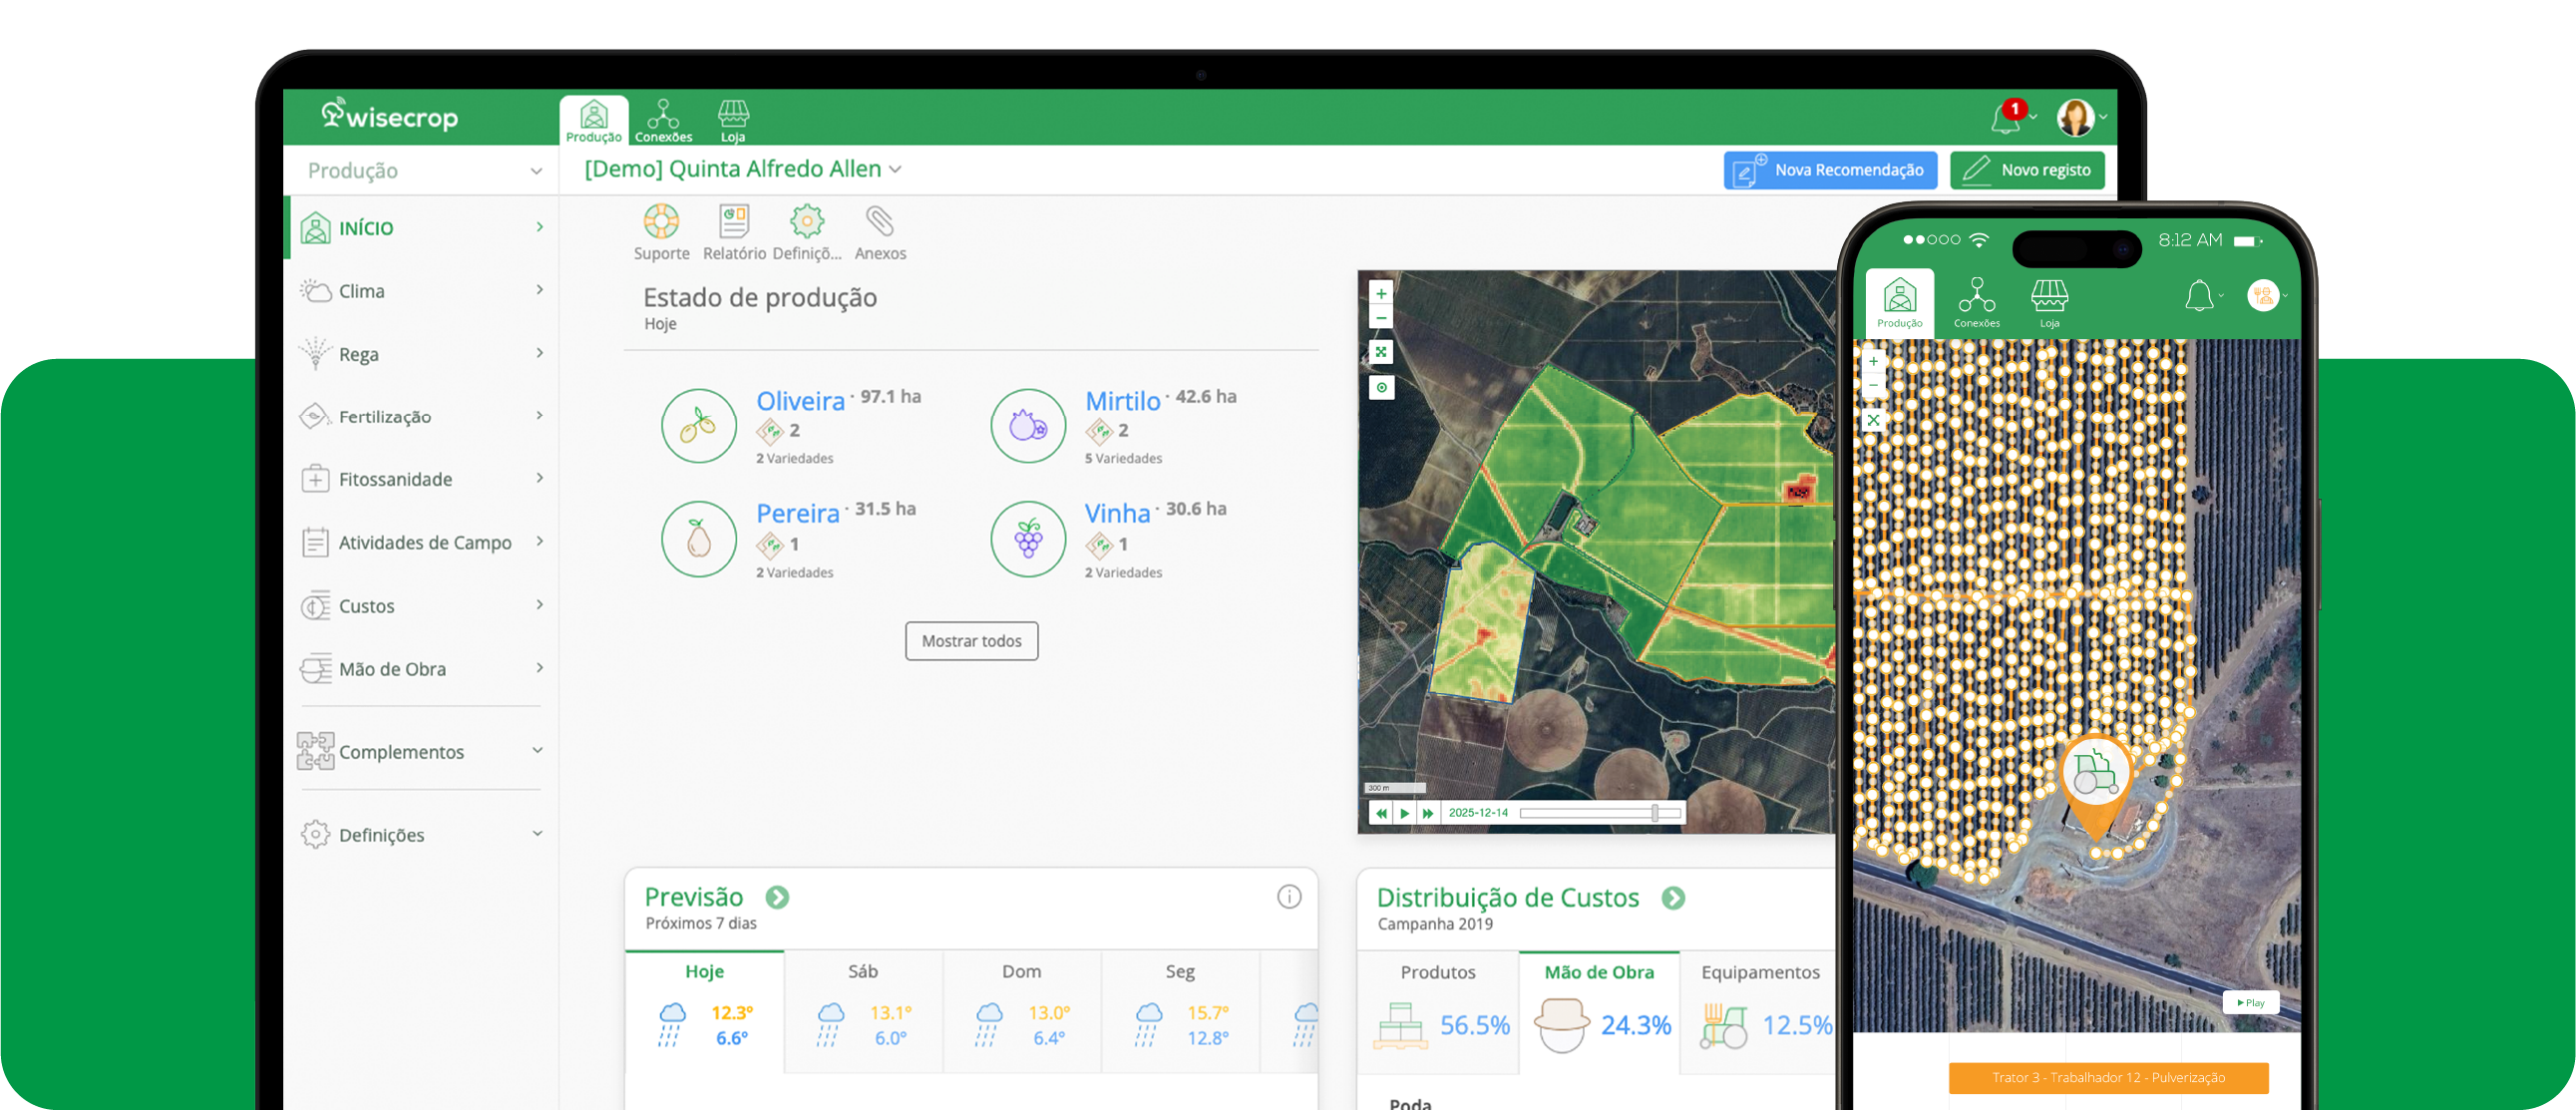2576x1110 pixels.
Task: Open Atividades de Campo section
Action: 316,542
